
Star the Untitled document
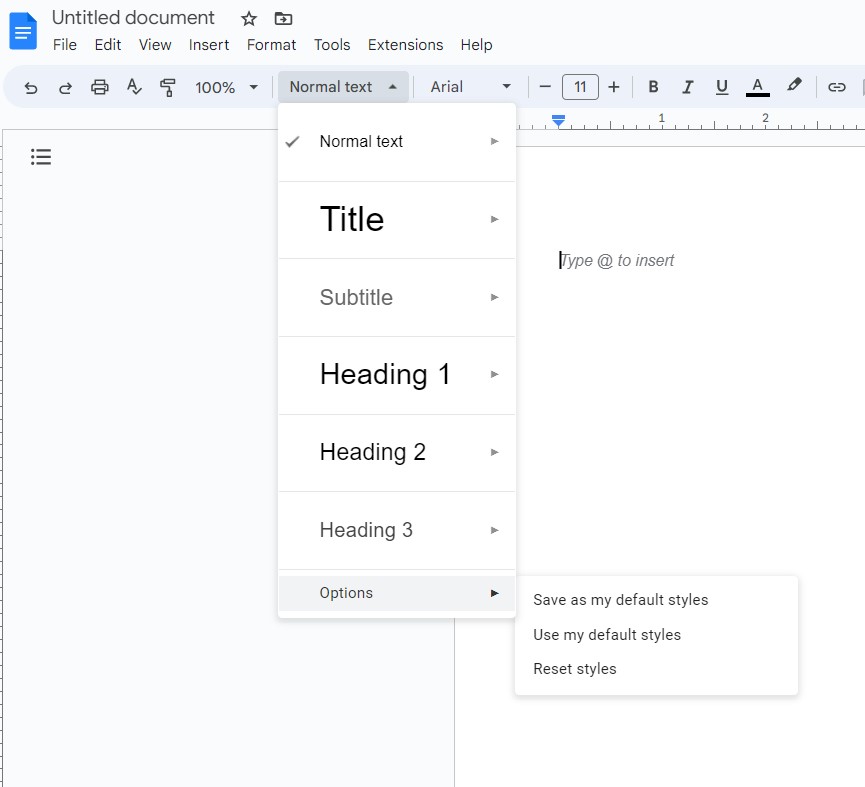tap(249, 19)
